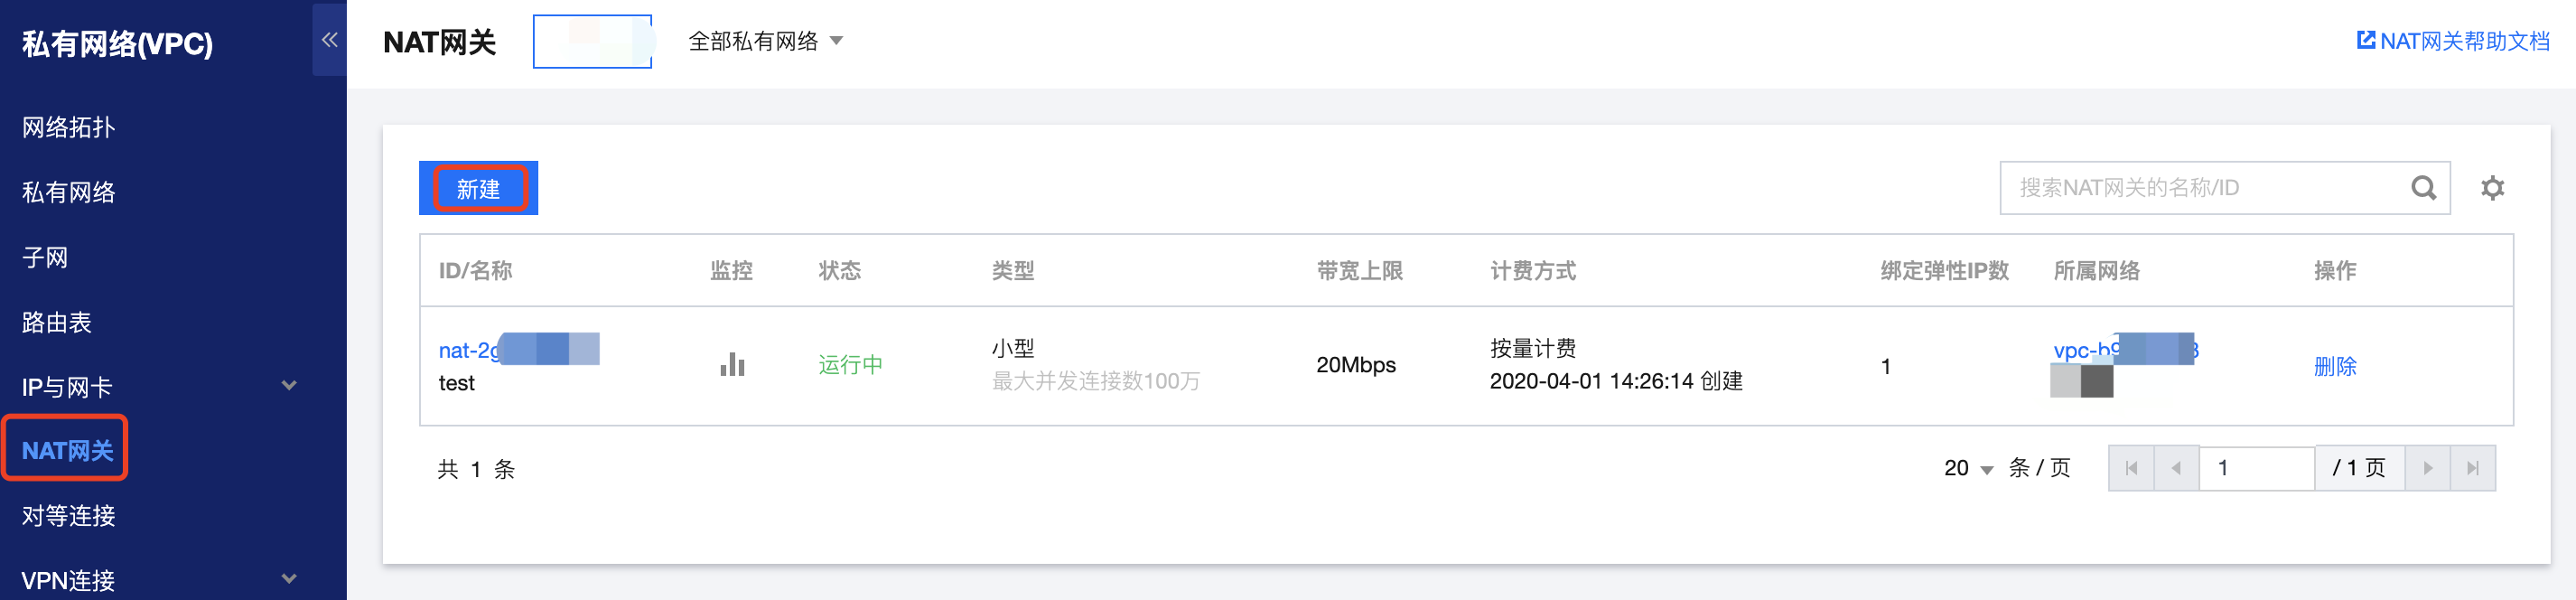This screenshot has height=600, width=2576.
Task: Delete the test NAT gateway via 删除
Action: 2334,366
